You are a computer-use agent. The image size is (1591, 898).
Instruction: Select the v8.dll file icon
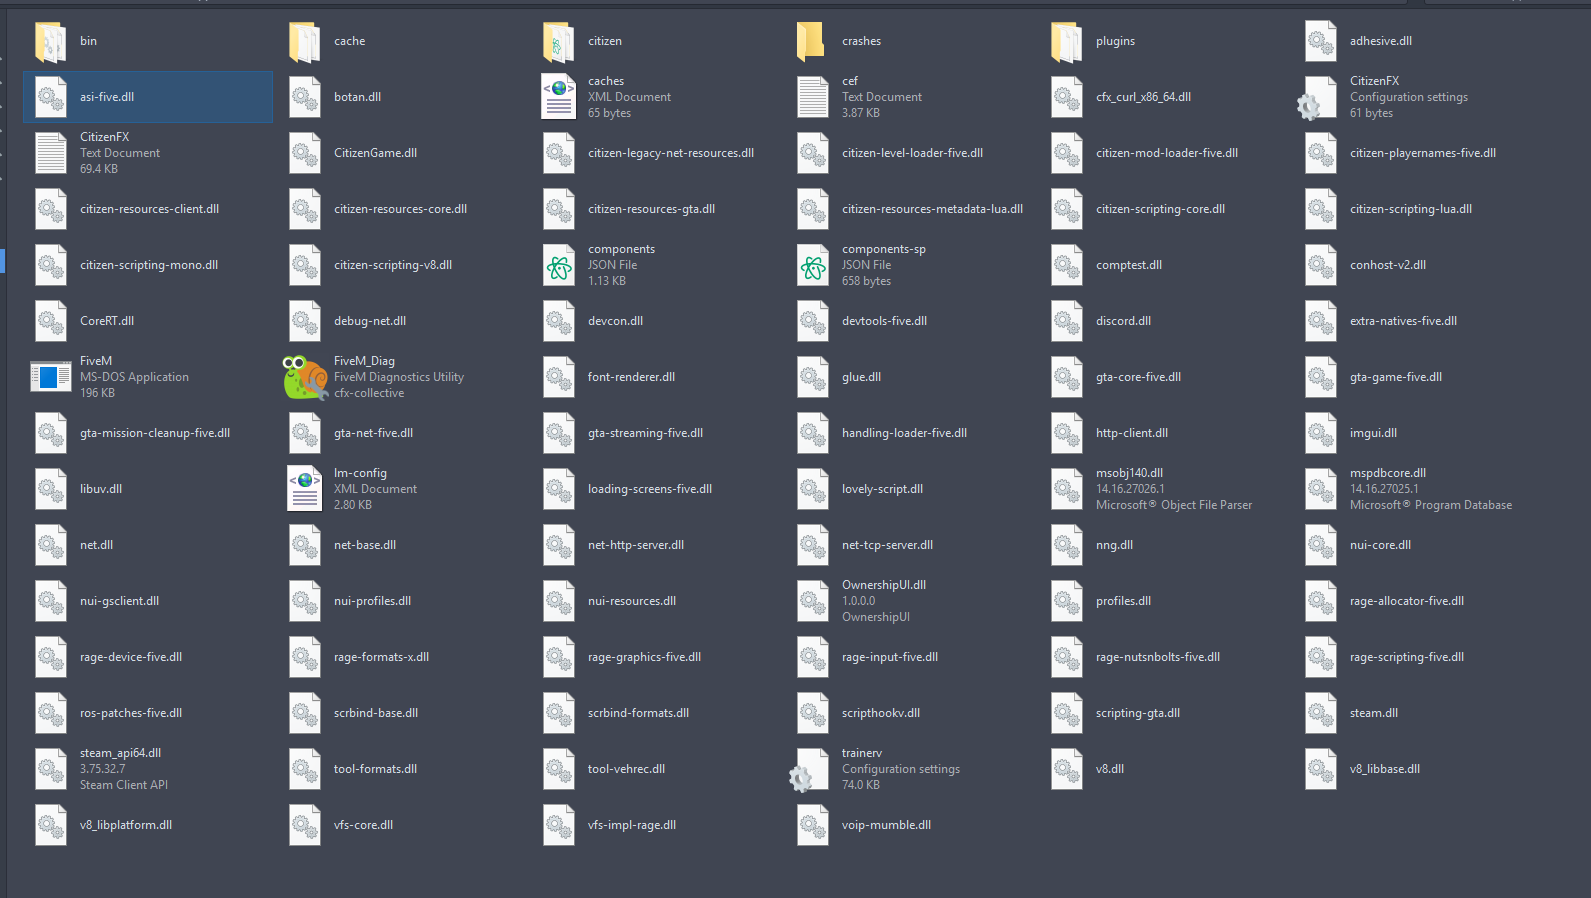(x=1066, y=769)
